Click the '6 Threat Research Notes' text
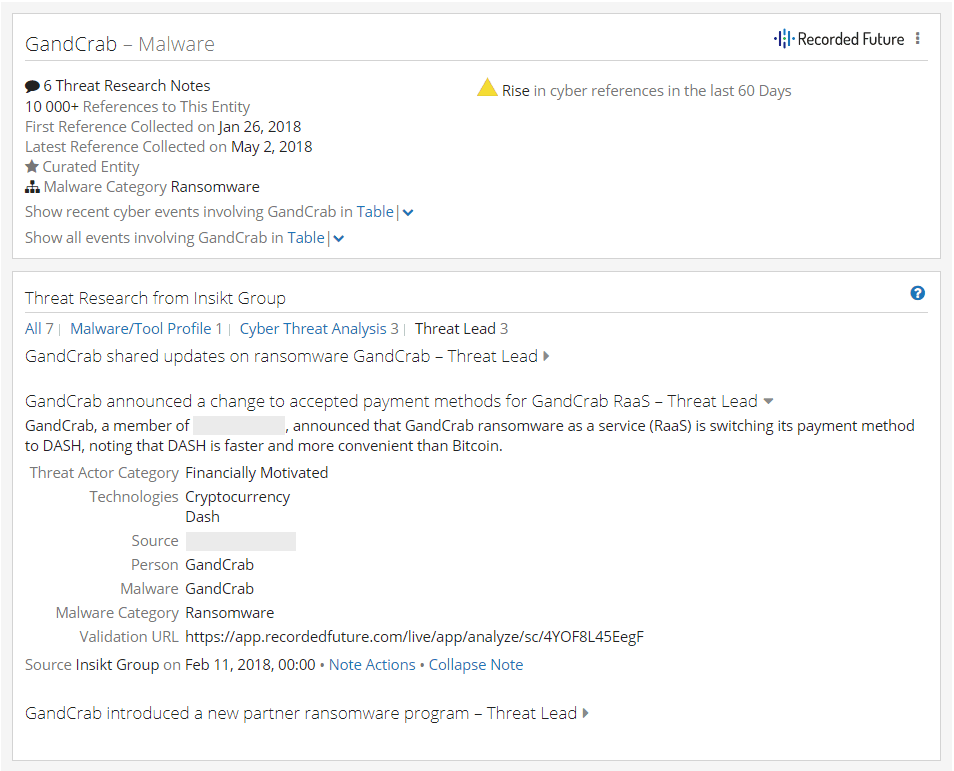 [127, 86]
